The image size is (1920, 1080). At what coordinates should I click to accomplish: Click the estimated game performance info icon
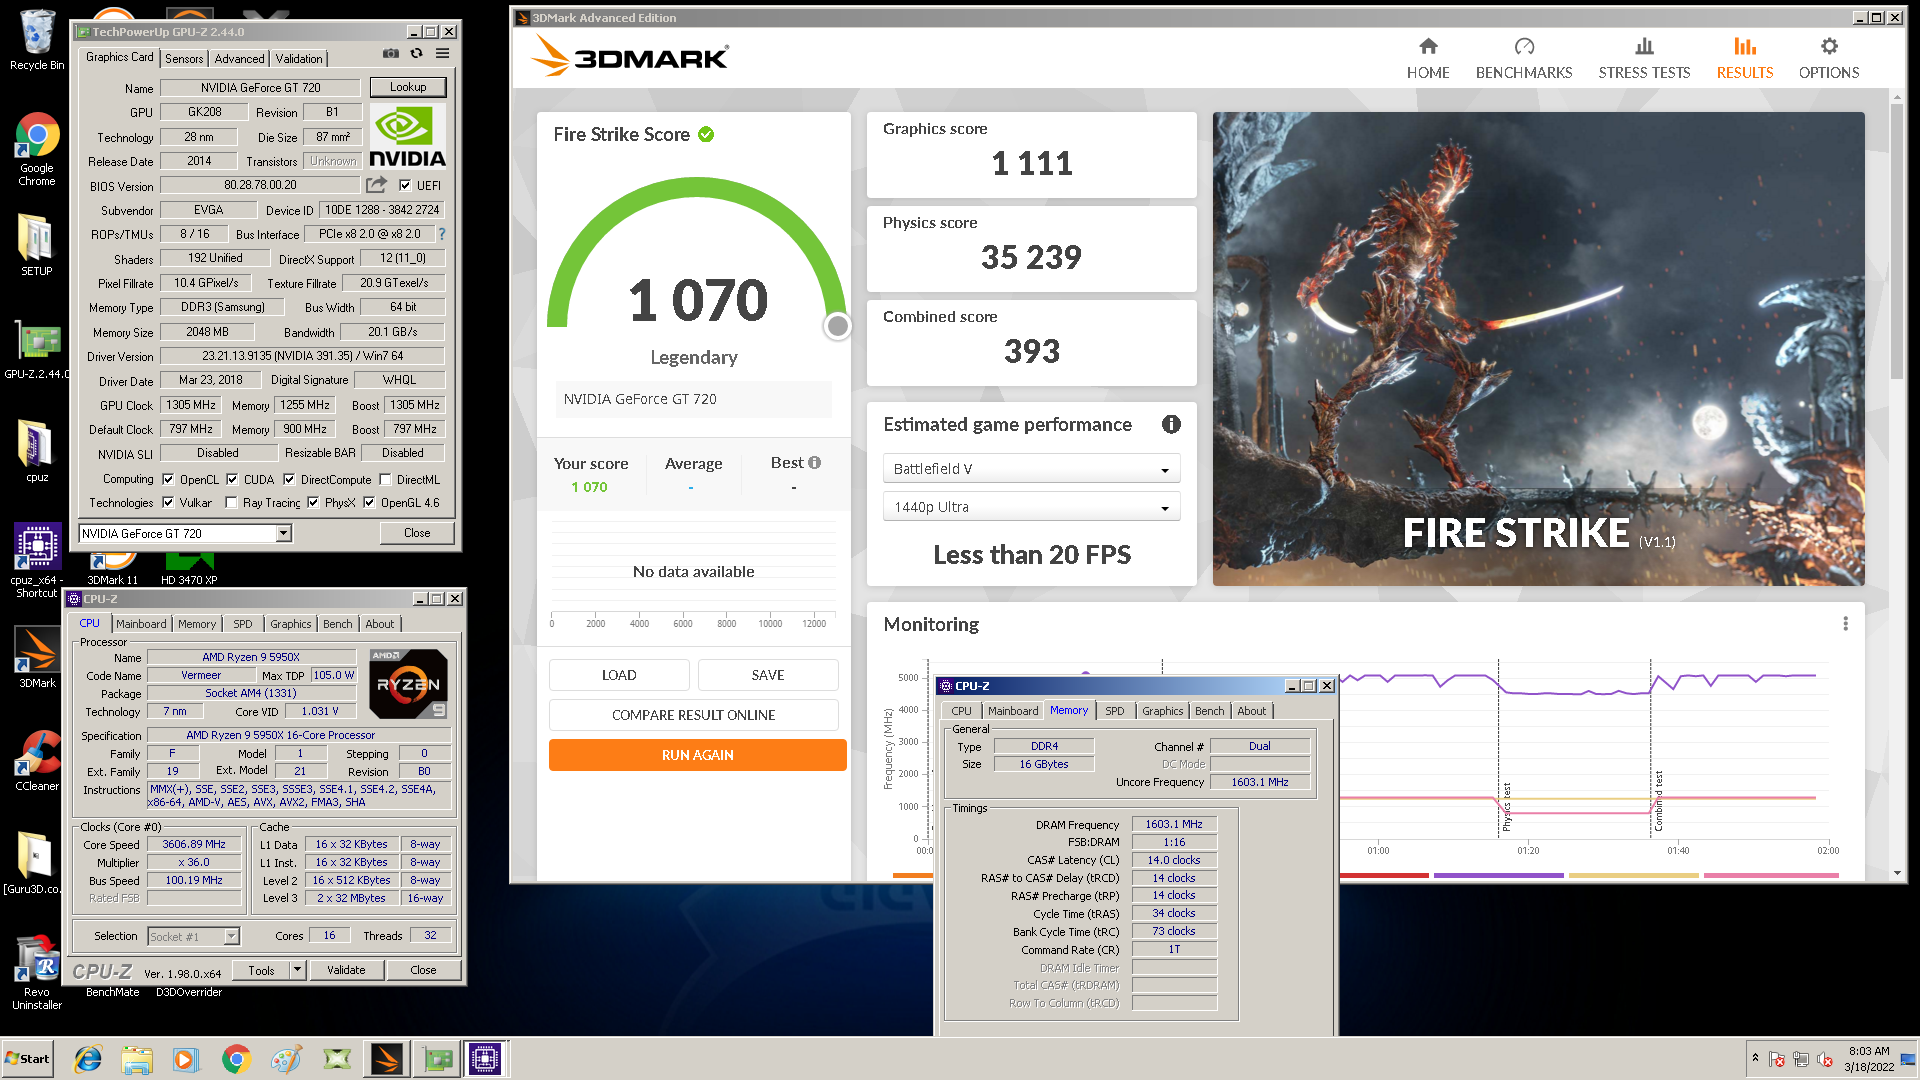tap(1171, 425)
